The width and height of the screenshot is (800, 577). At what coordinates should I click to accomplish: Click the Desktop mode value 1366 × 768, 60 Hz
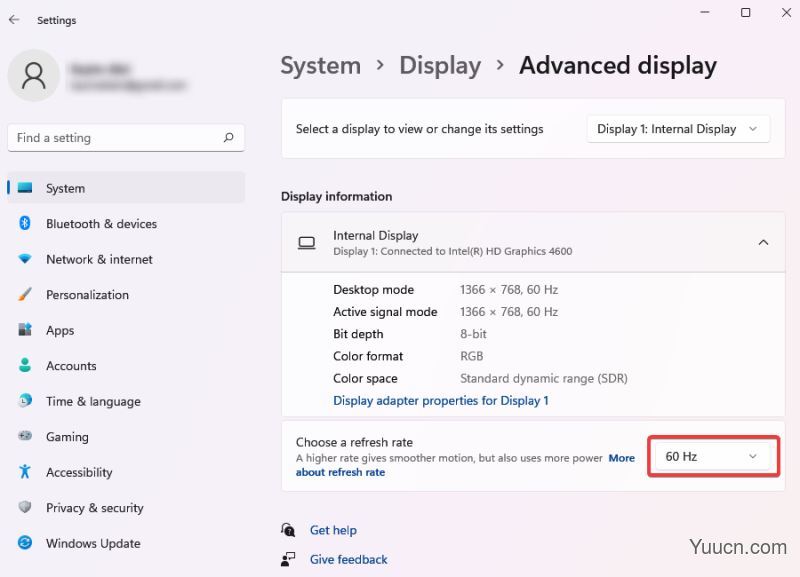[509, 289]
